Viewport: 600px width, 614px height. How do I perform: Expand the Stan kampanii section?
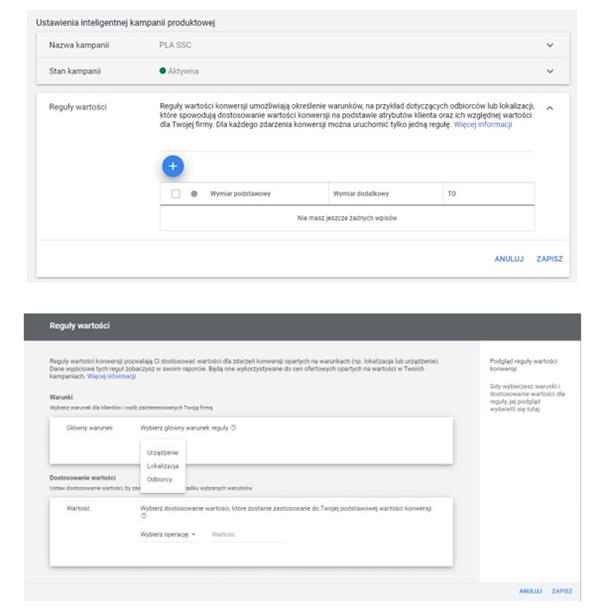click(x=549, y=71)
